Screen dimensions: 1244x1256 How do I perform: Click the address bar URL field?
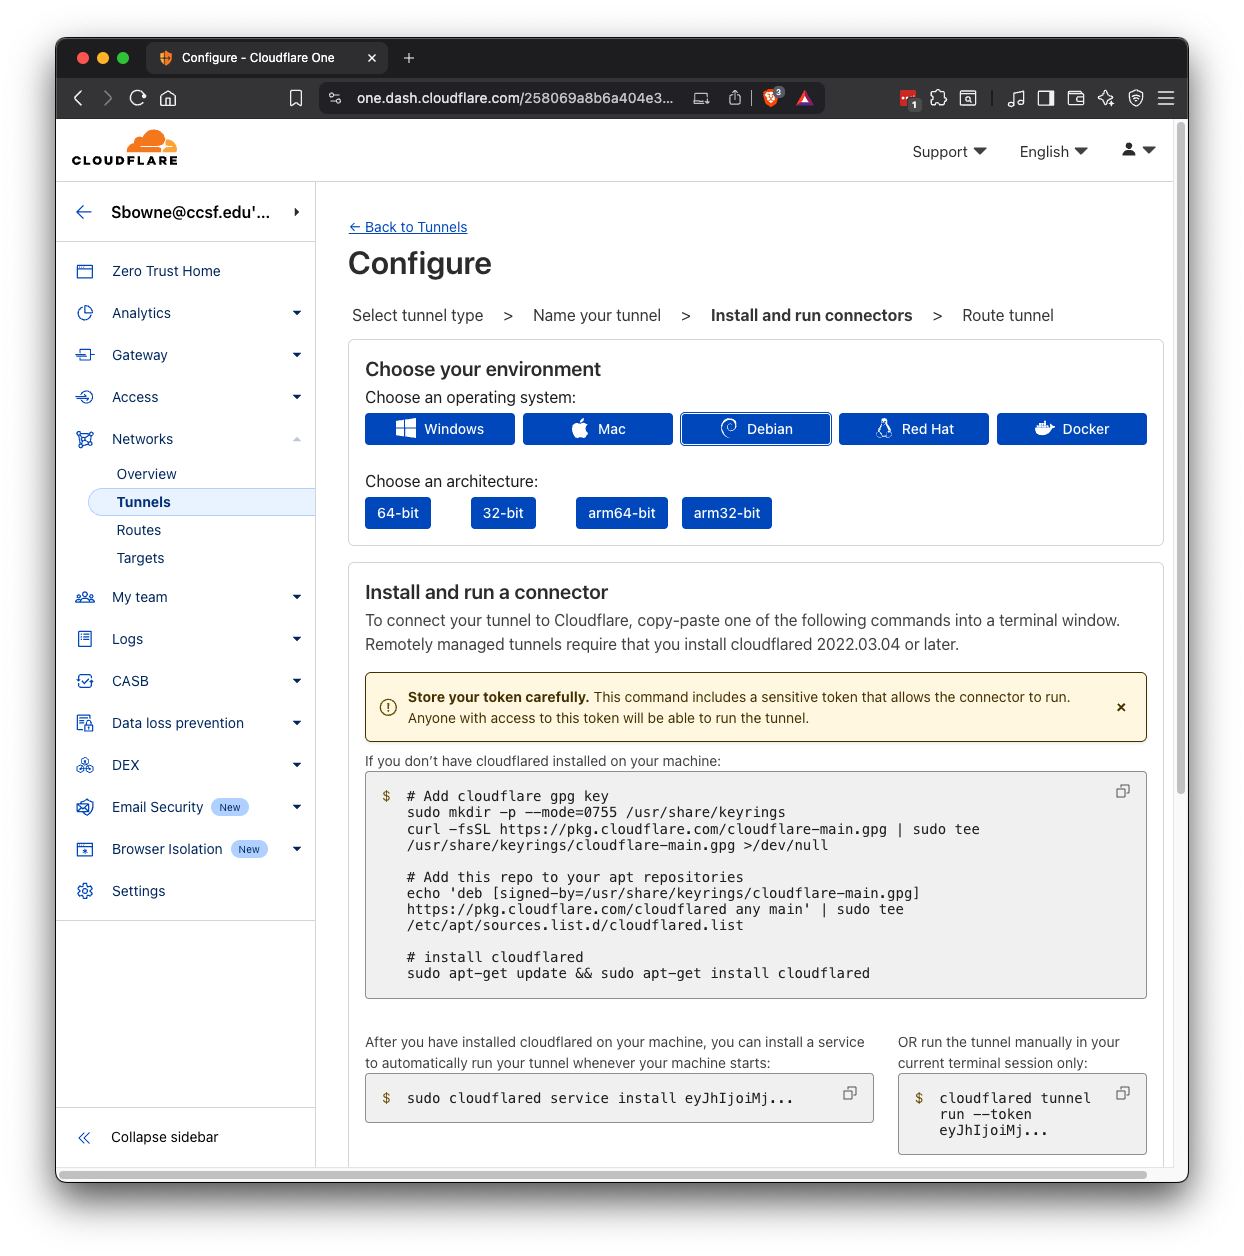(x=515, y=98)
